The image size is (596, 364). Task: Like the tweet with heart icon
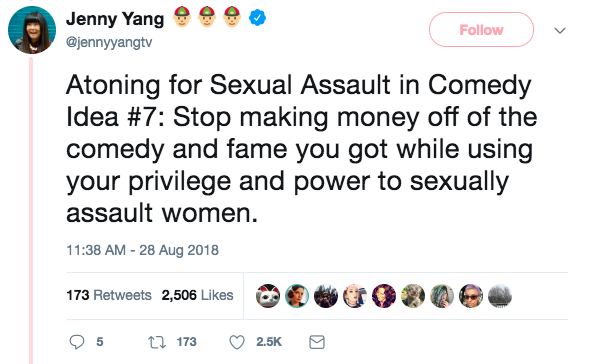[x=237, y=342]
